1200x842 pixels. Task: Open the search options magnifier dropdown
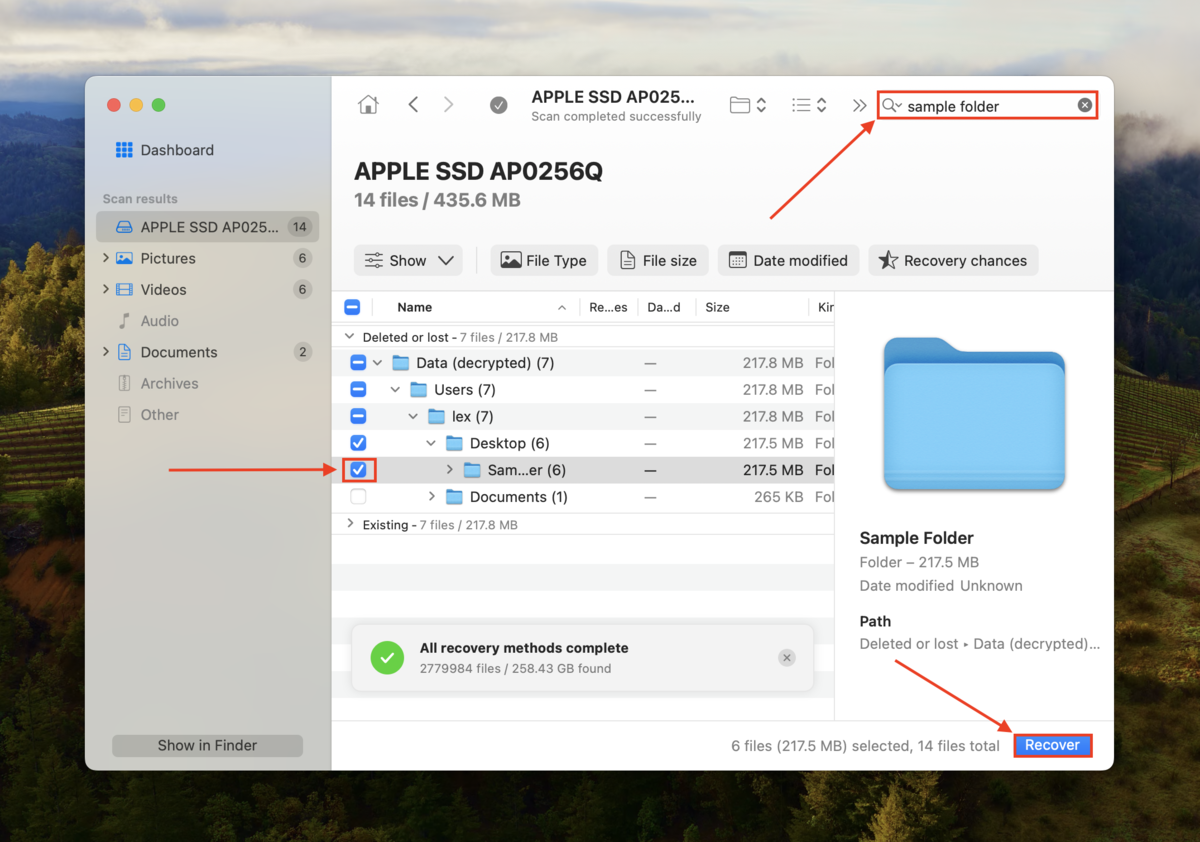point(891,106)
